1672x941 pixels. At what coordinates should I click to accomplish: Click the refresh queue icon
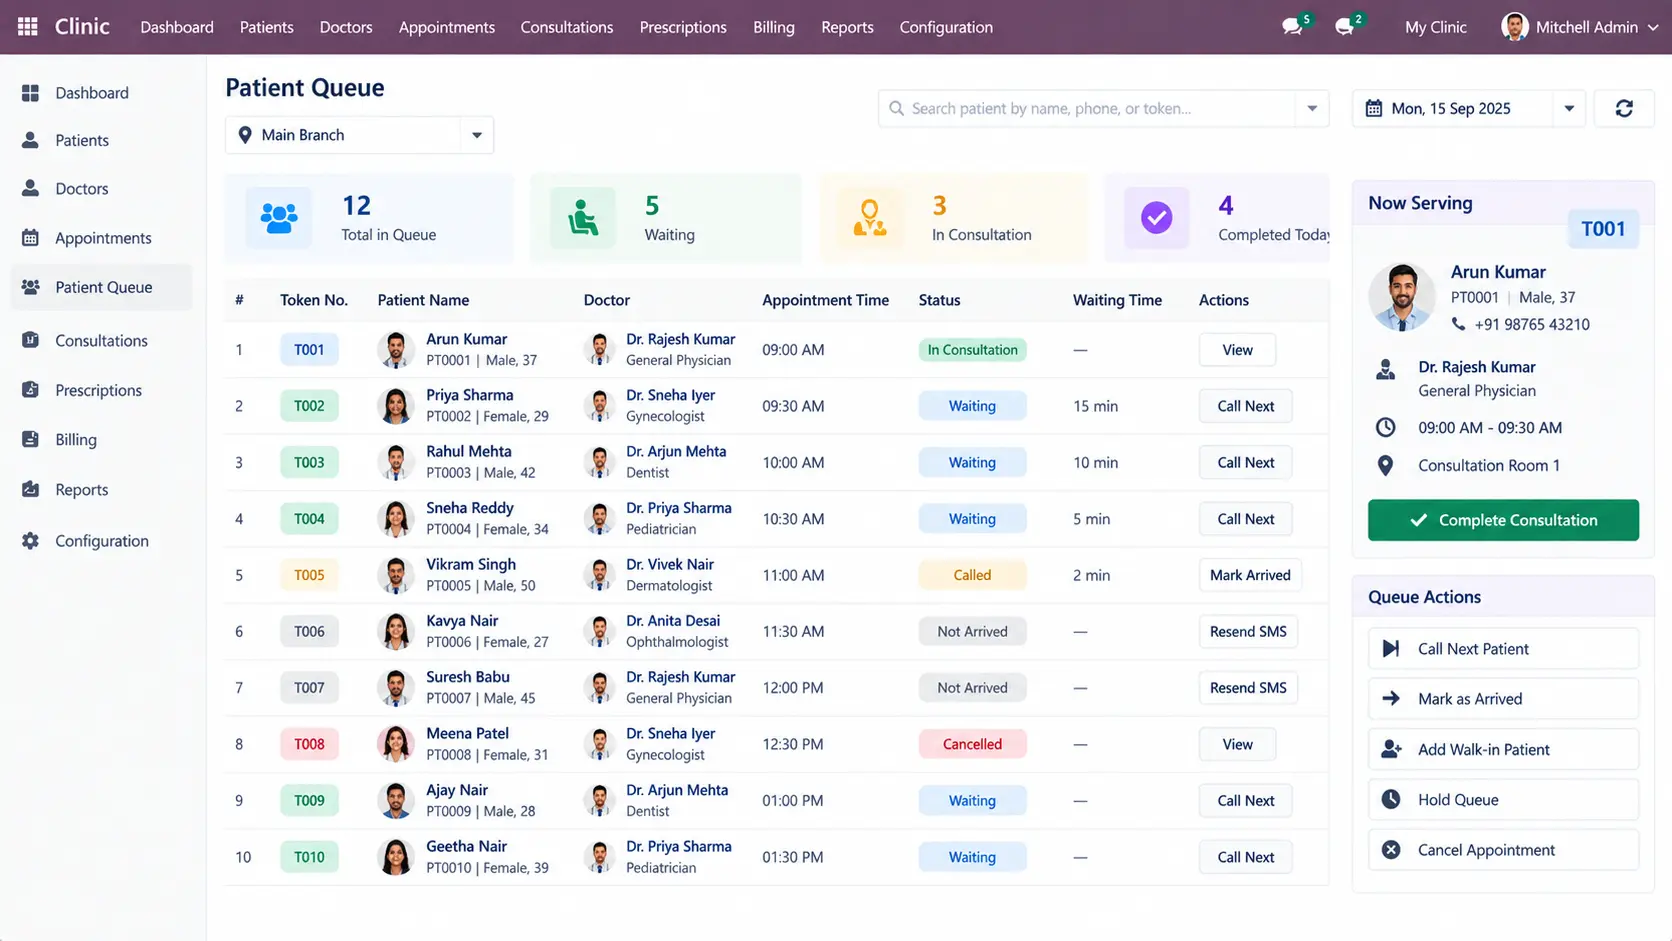pos(1624,108)
